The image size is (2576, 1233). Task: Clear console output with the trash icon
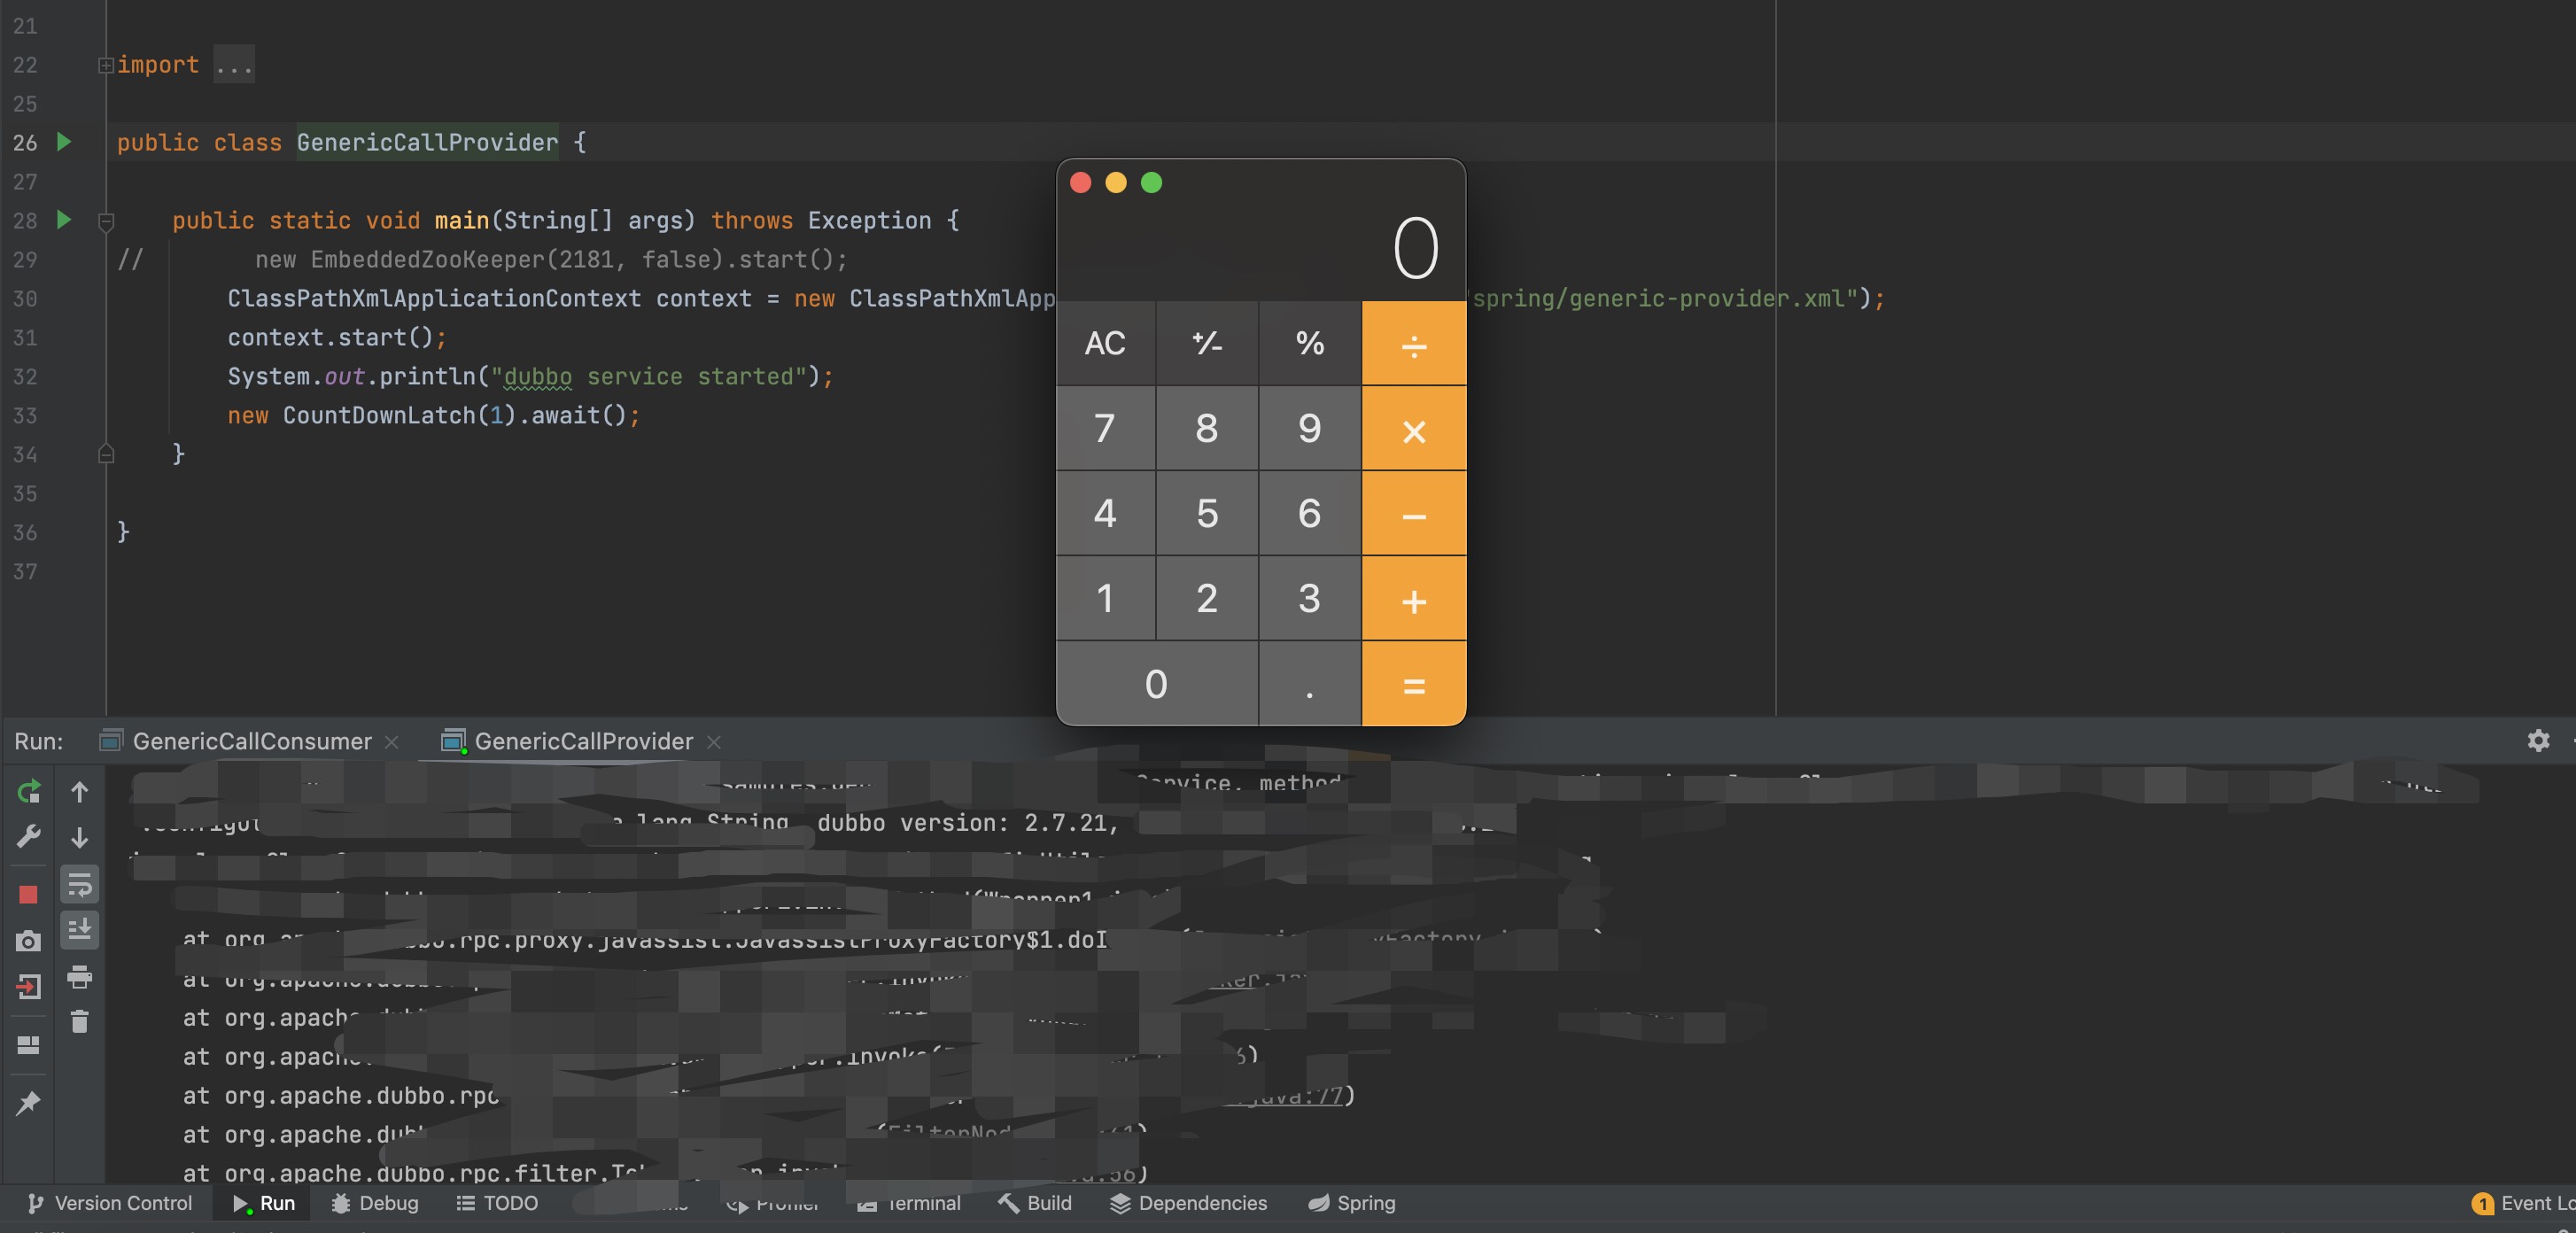(x=80, y=1021)
